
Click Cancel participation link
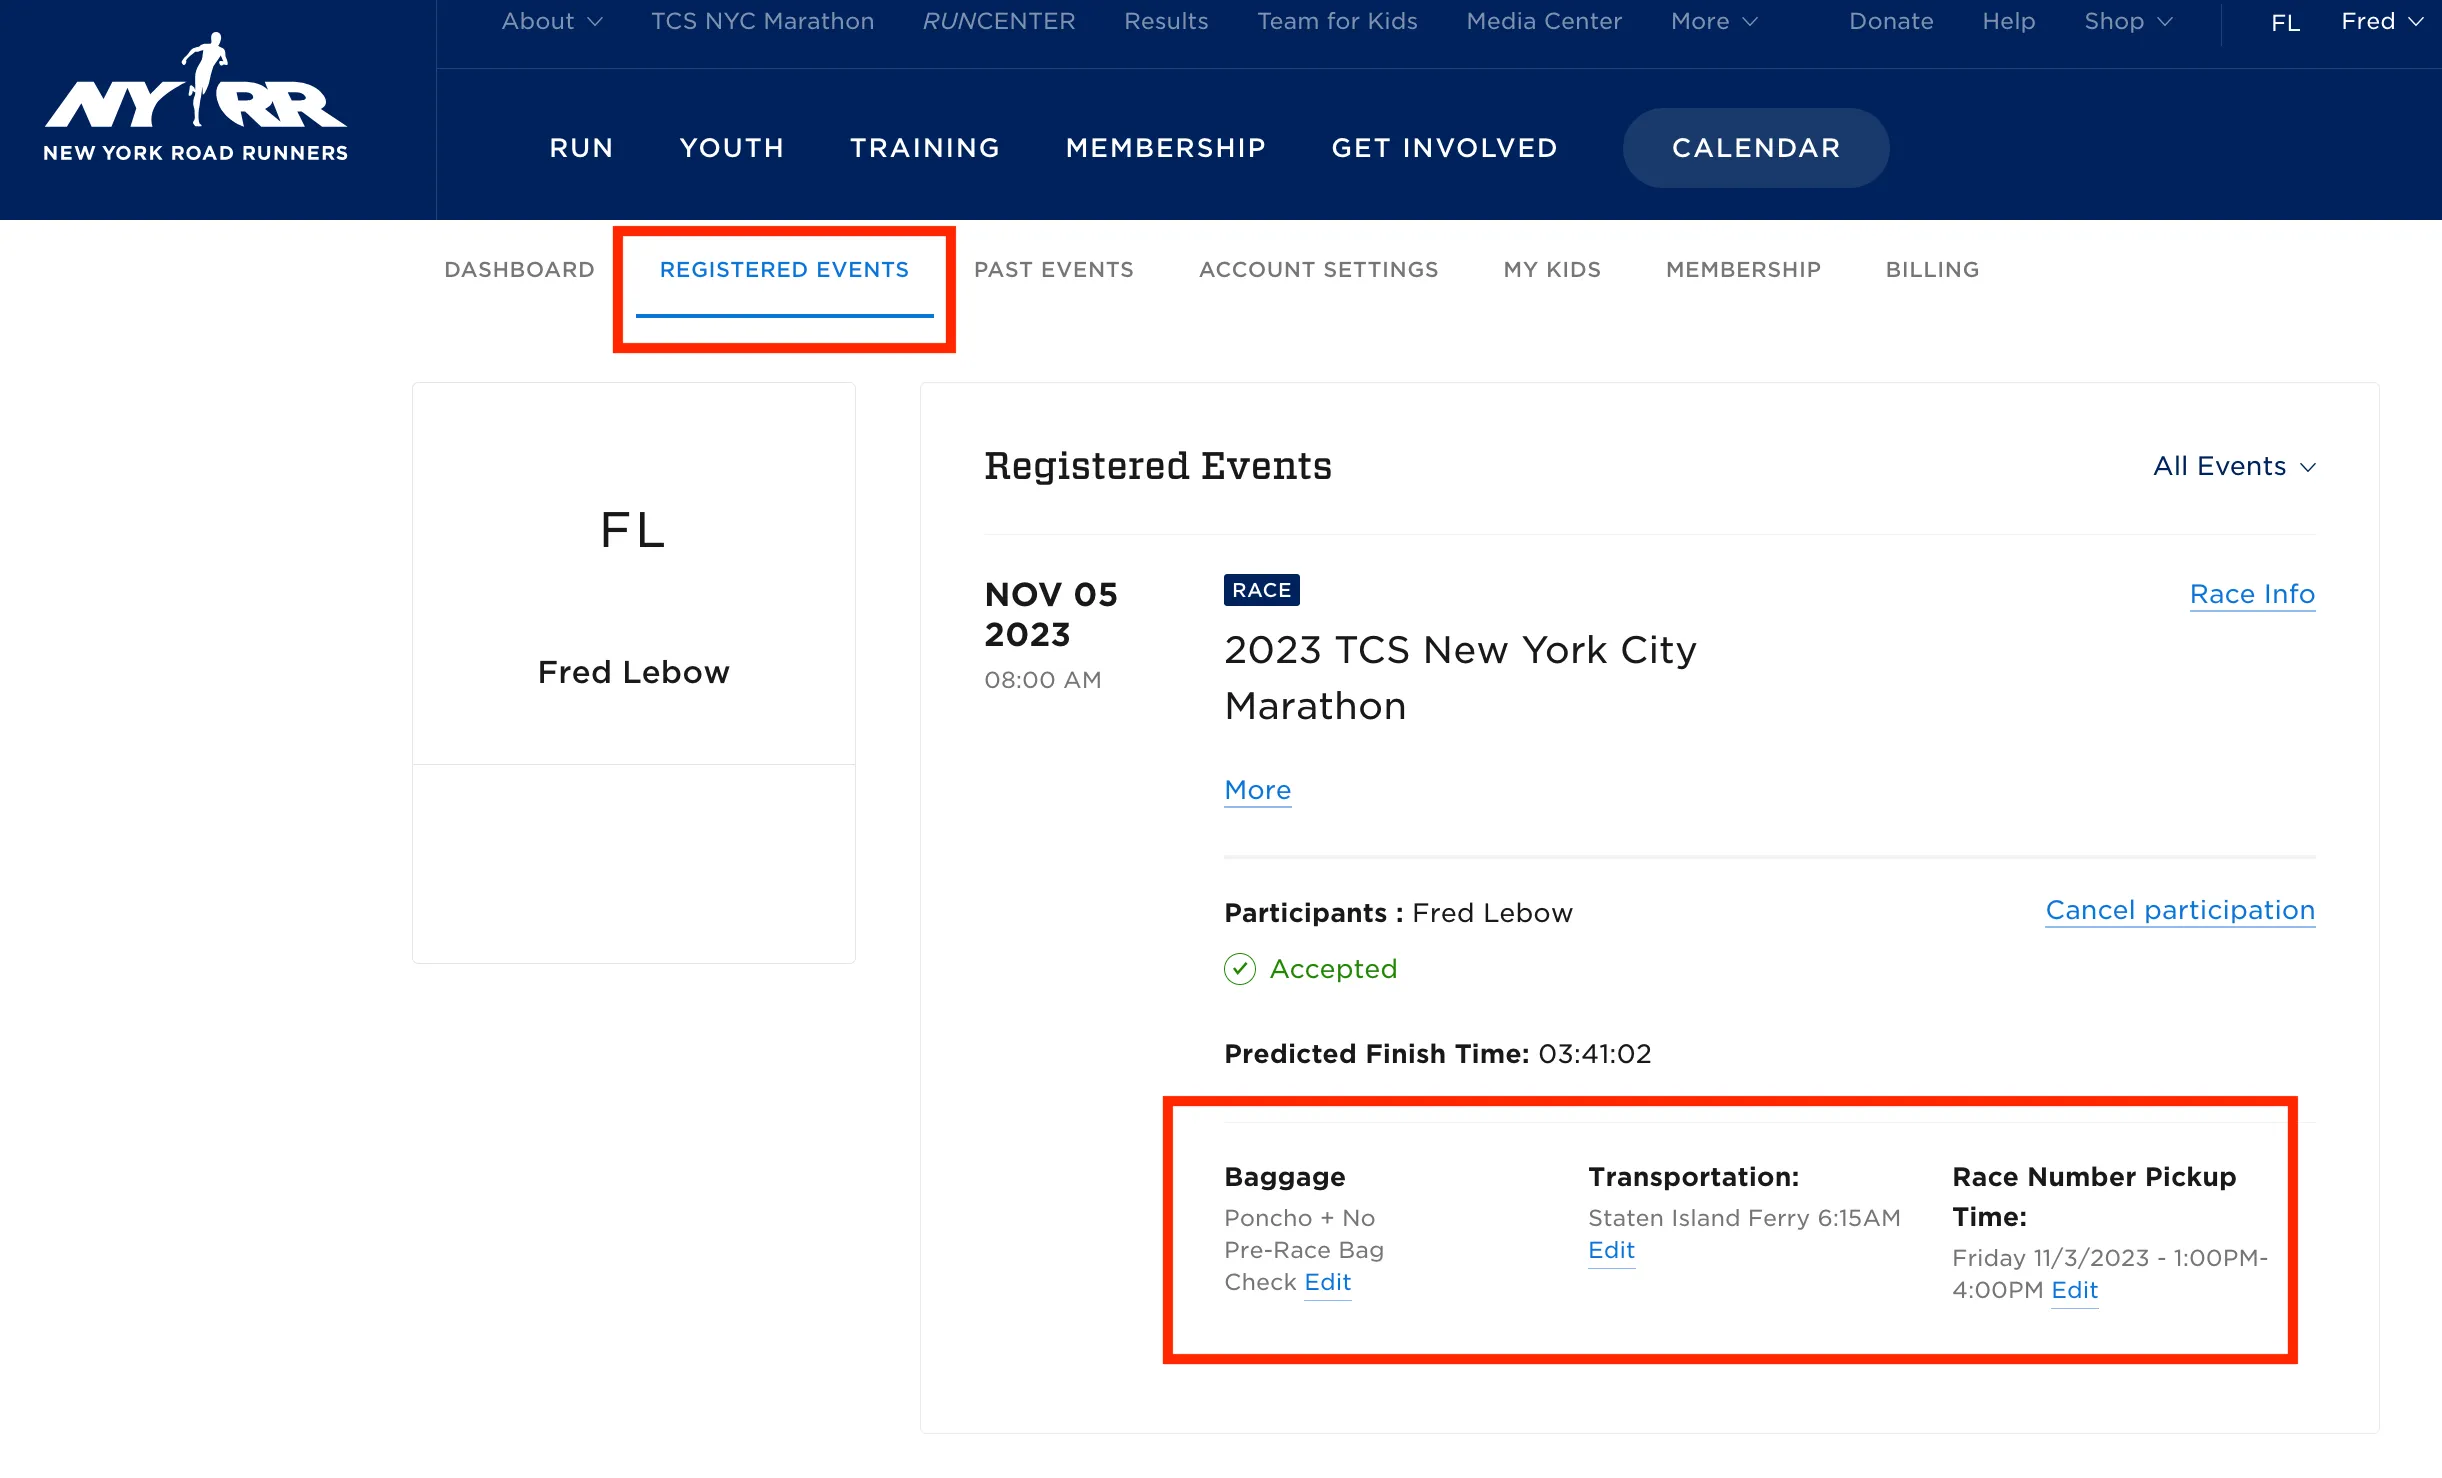click(x=2180, y=910)
